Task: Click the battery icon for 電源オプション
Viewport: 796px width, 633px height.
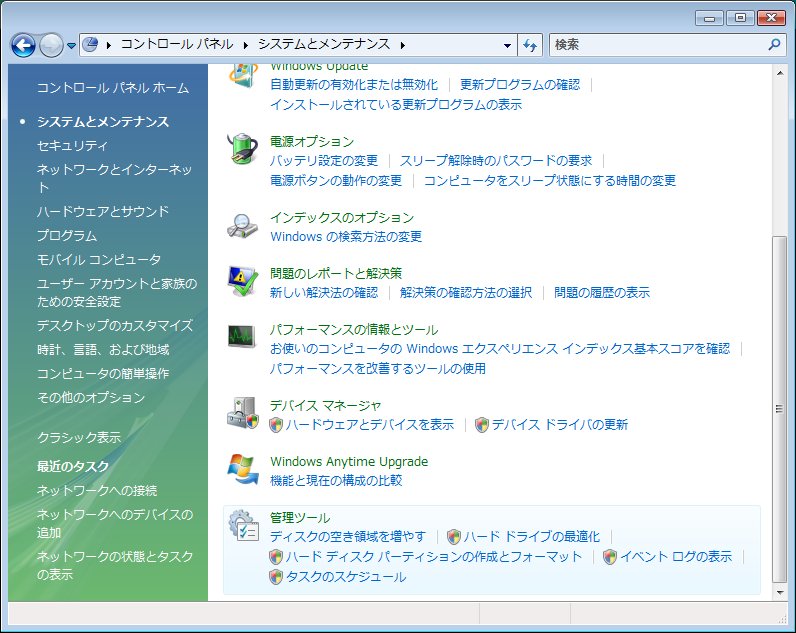Action: pos(242,149)
